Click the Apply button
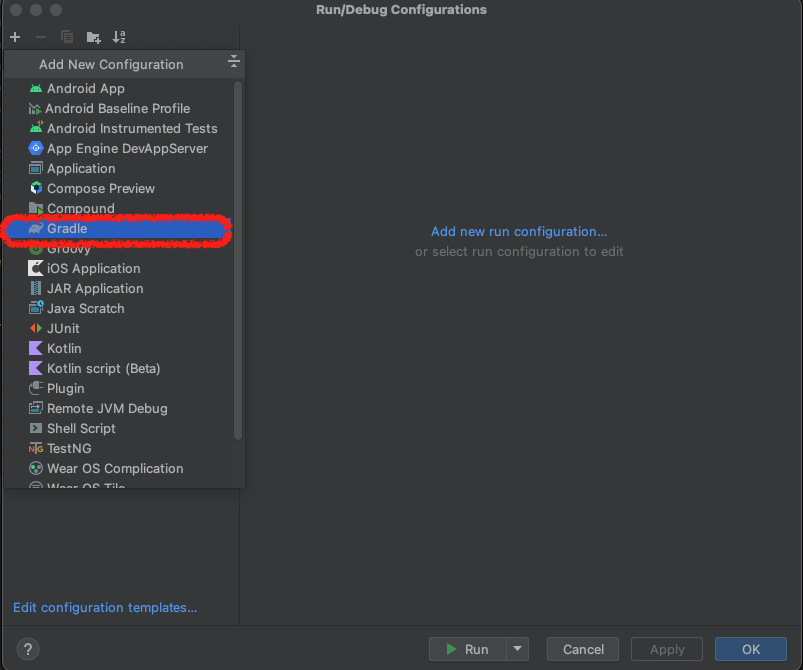The height and width of the screenshot is (670, 803). [x=667, y=649]
